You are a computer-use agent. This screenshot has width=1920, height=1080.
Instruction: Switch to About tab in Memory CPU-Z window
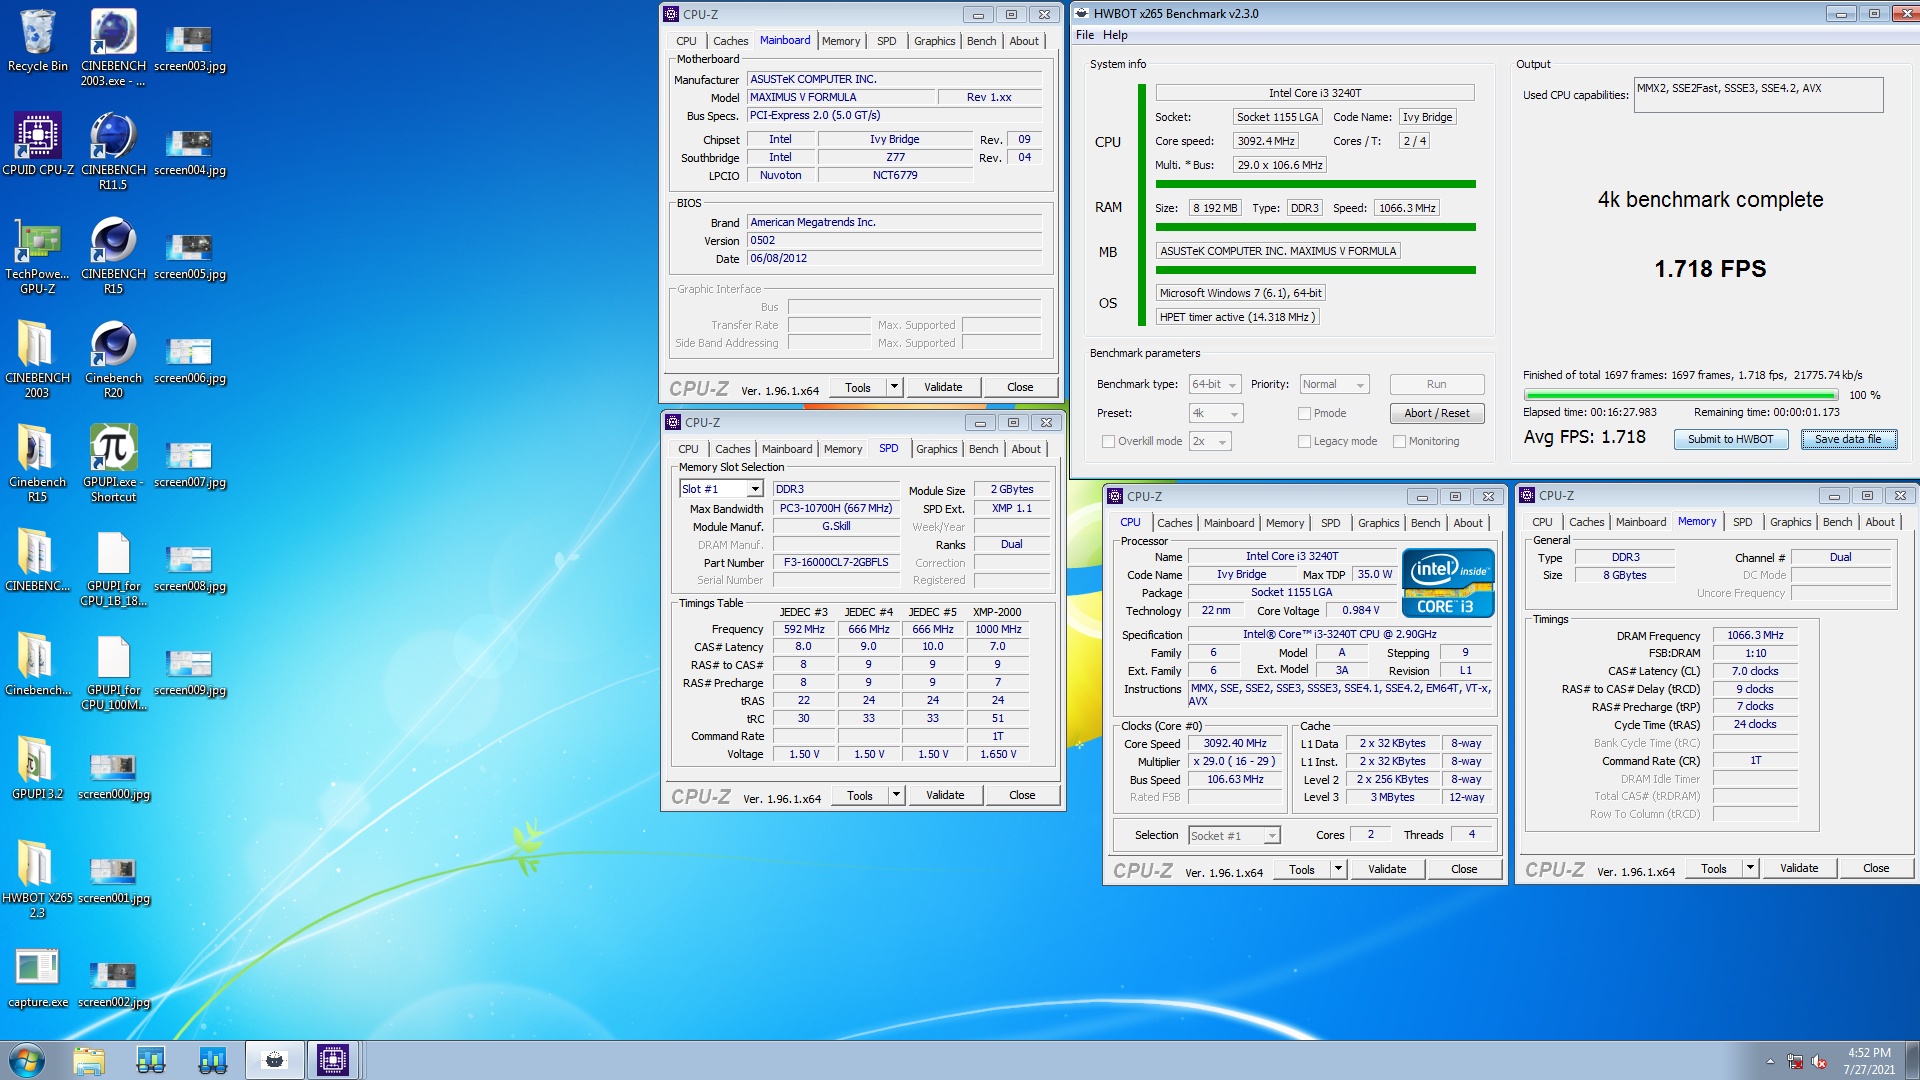1879,522
